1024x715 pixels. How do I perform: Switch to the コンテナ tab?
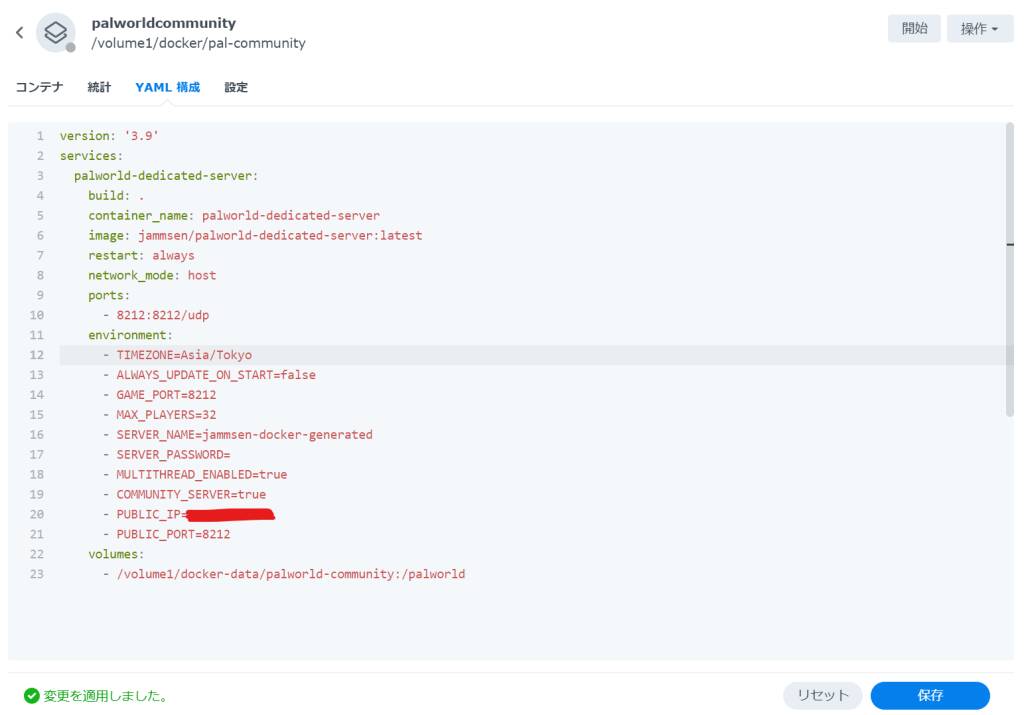pyautogui.click(x=39, y=87)
